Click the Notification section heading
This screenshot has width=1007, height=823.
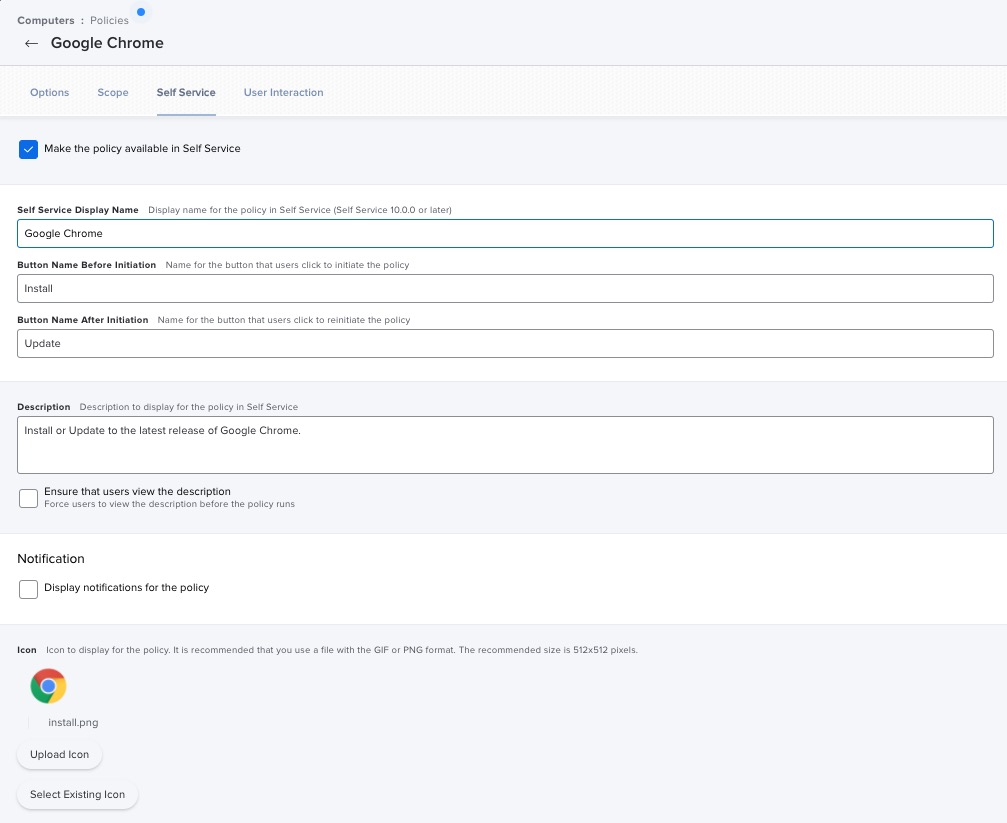(51, 558)
